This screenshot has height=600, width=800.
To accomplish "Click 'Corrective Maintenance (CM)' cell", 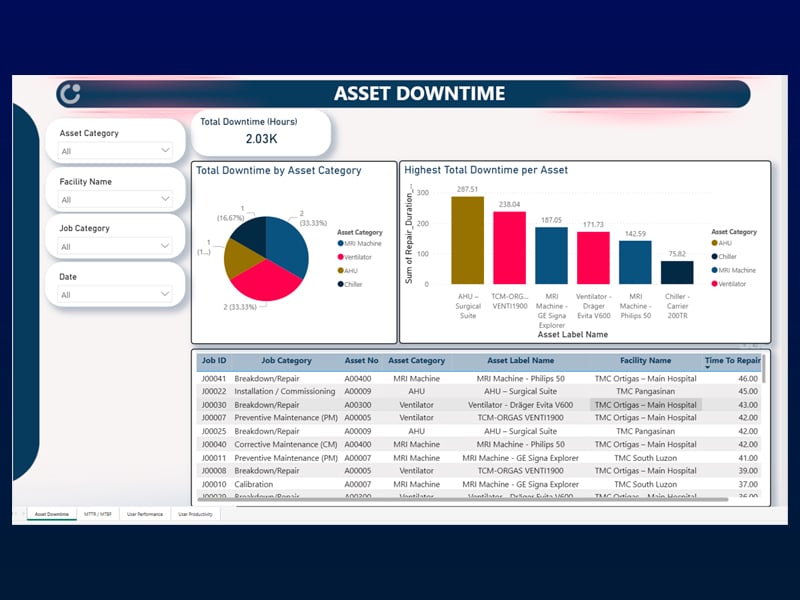I will [286, 444].
